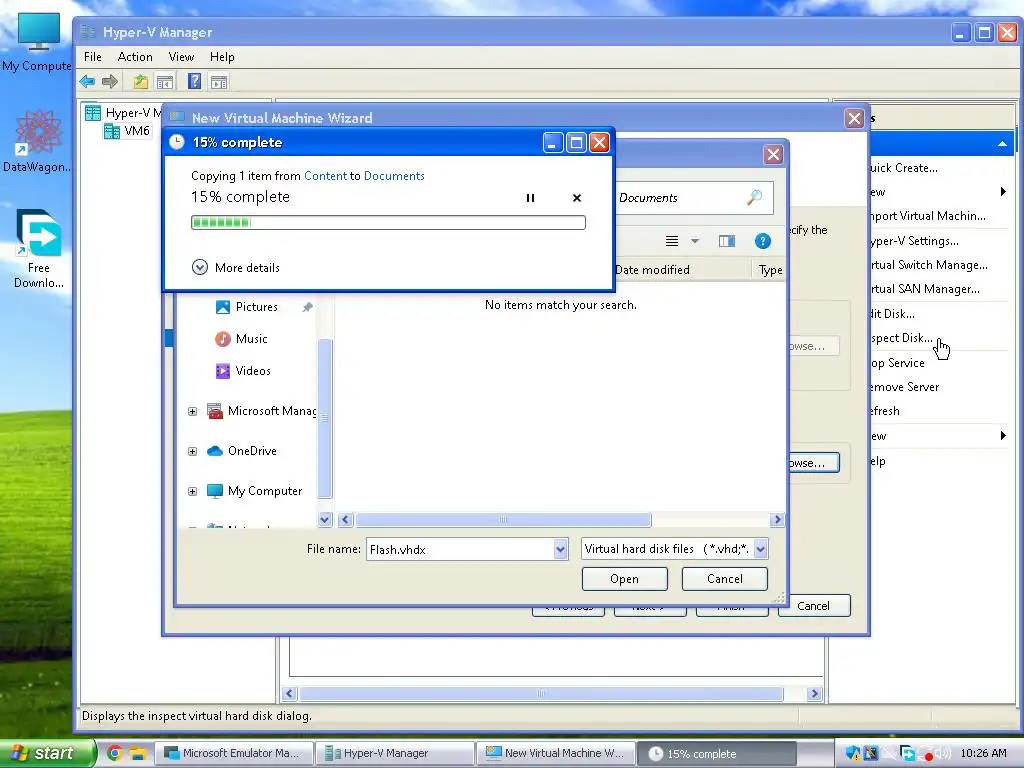Open DataWagon desktop shortcut
This screenshot has width=1024, height=768.
point(37,141)
